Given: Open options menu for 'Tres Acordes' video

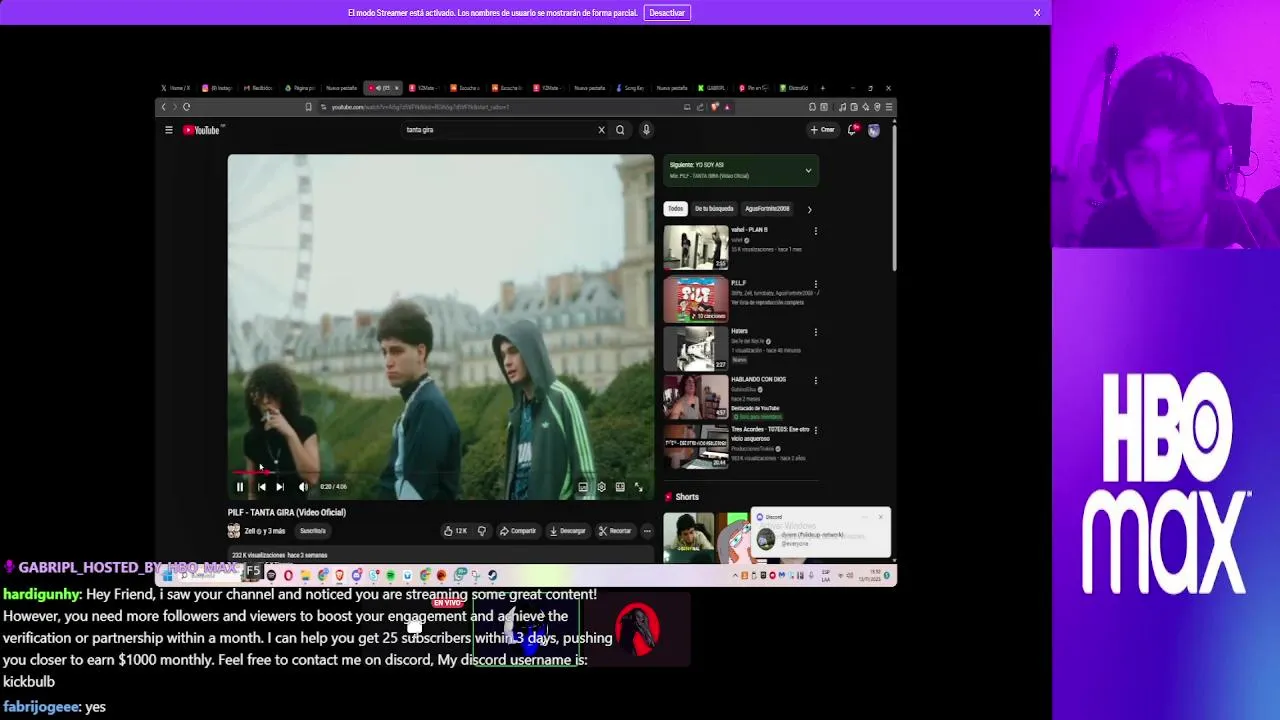Looking at the screenshot, I should tap(815, 430).
